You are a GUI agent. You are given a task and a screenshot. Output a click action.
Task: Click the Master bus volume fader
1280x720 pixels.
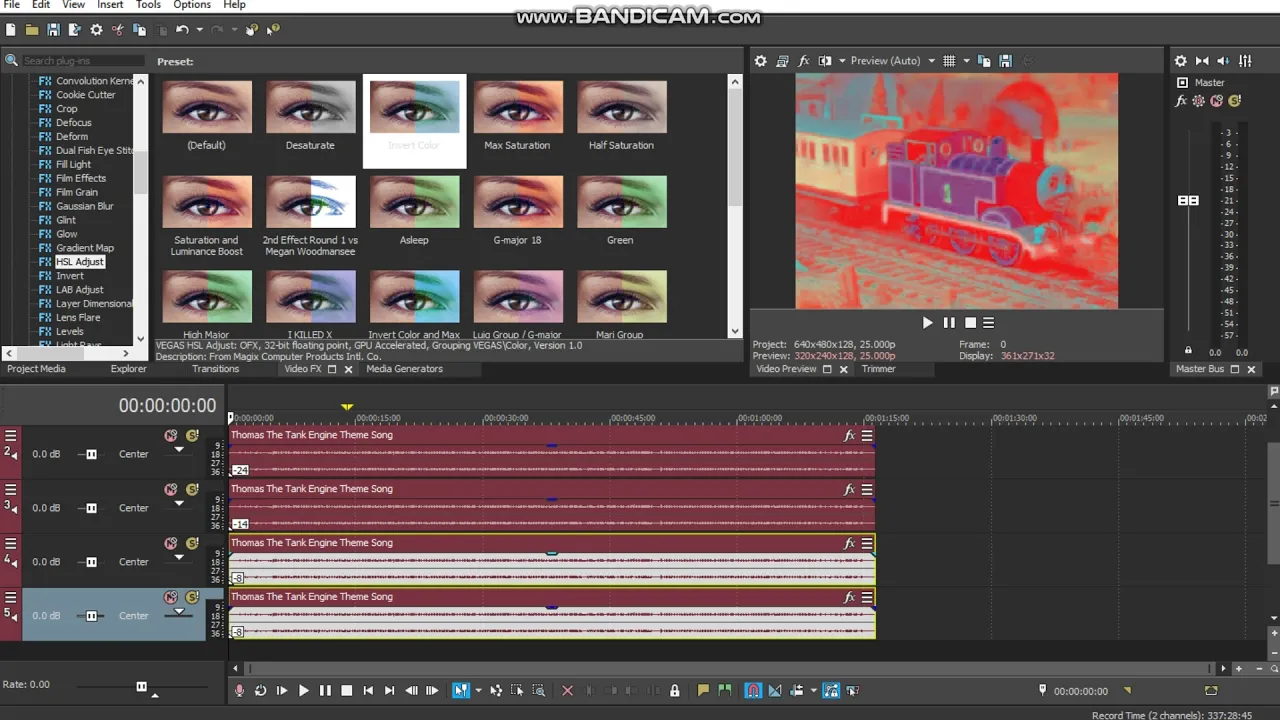tap(1188, 200)
